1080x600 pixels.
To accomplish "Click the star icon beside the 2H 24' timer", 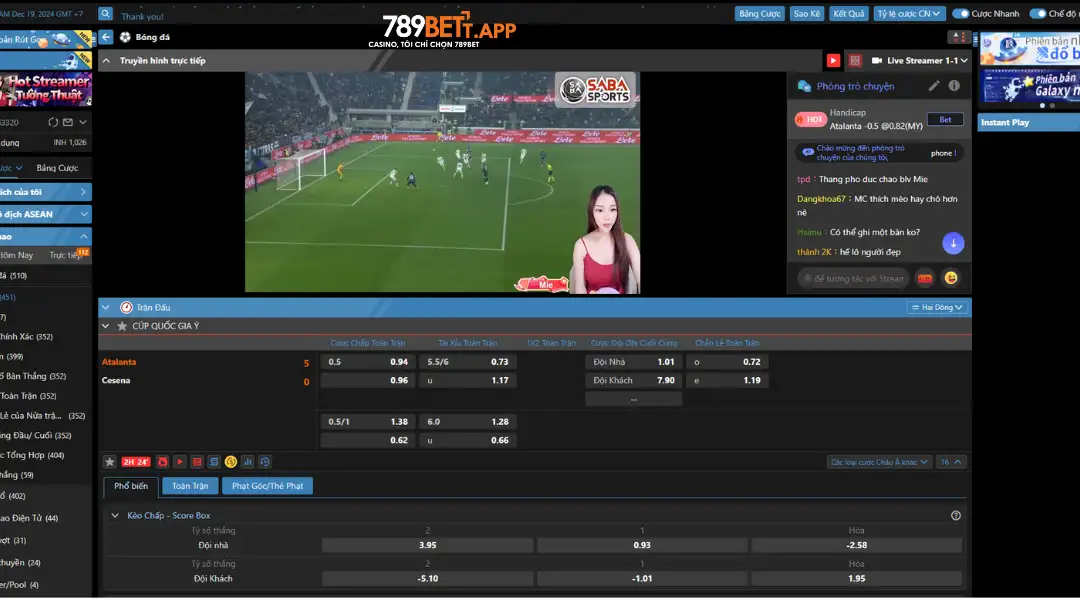I will pyautogui.click(x=110, y=462).
